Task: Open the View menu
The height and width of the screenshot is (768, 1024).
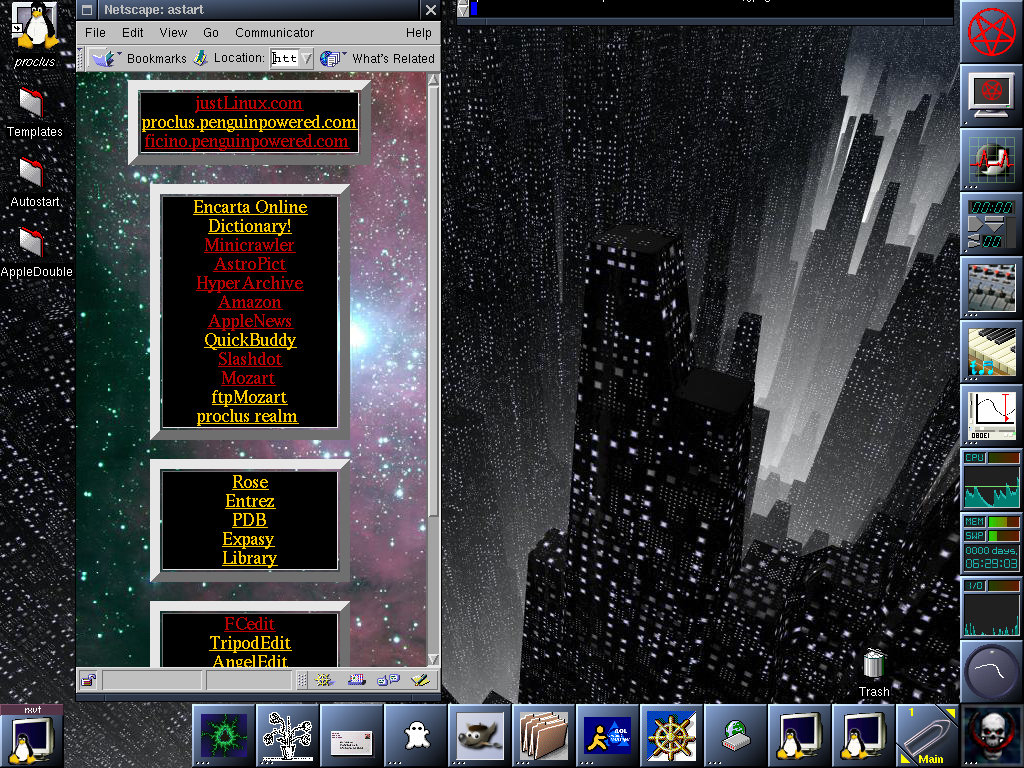Action: point(173,33)
